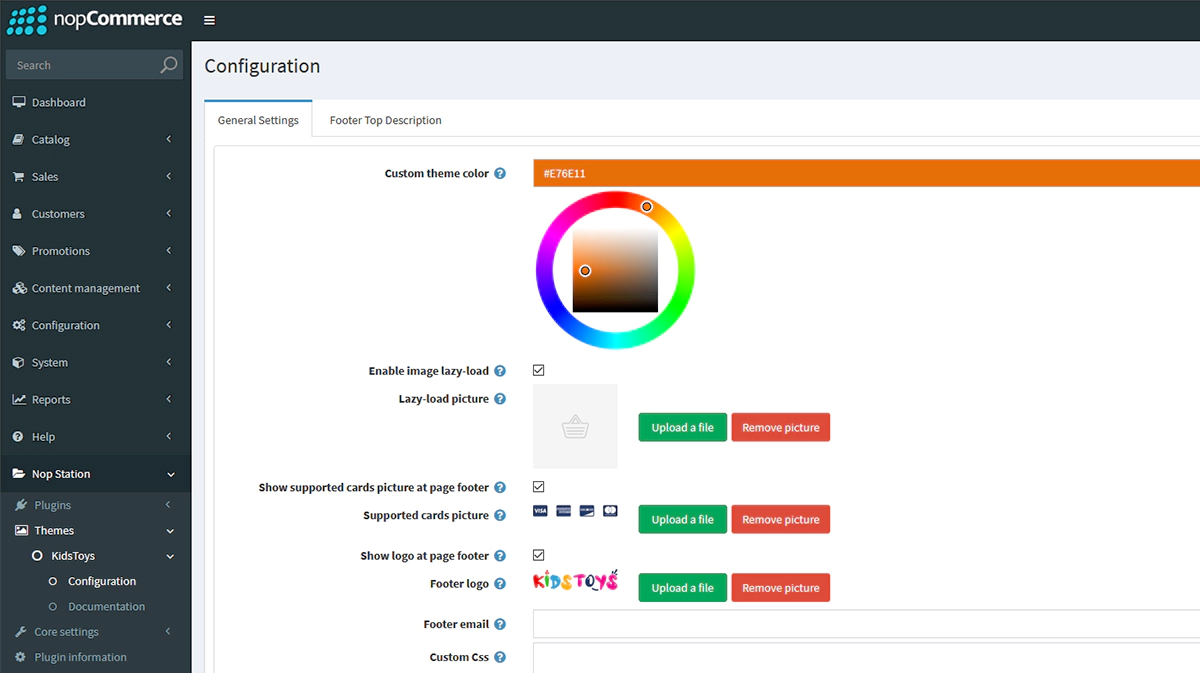Click the Lazy-load picture thumbnail
Screen dimensions: 1200x673
click(575, 426)
